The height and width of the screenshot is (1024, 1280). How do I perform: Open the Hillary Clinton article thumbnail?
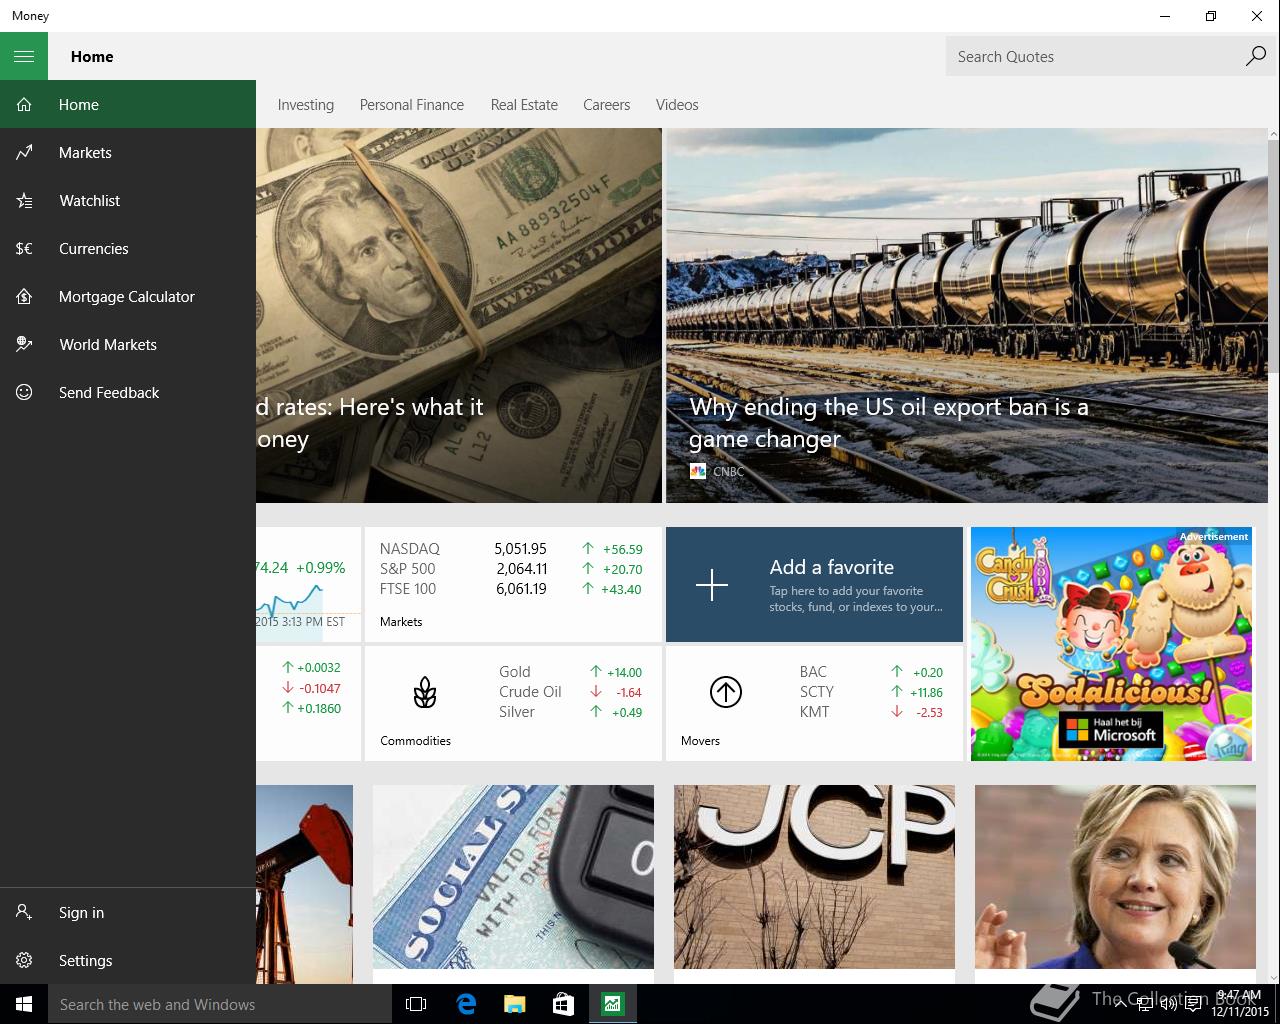1115,876
